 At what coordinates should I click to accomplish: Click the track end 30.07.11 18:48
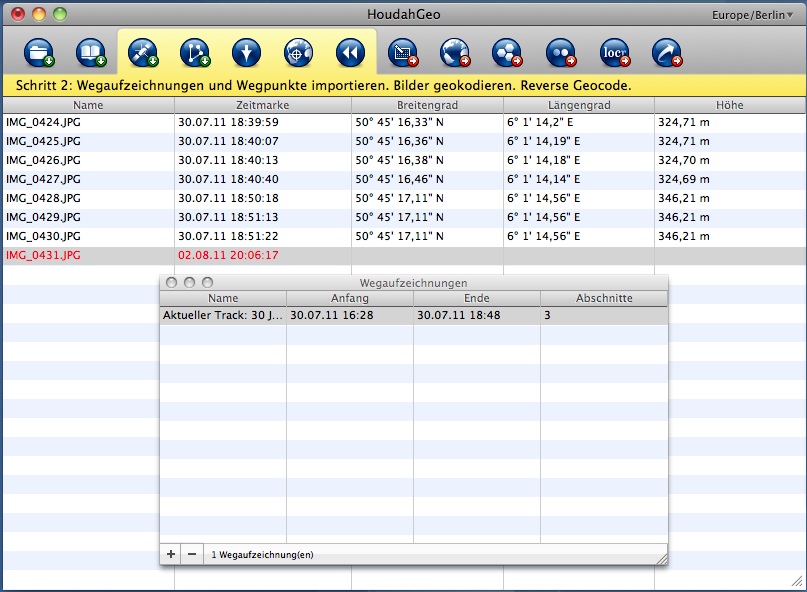459,315
